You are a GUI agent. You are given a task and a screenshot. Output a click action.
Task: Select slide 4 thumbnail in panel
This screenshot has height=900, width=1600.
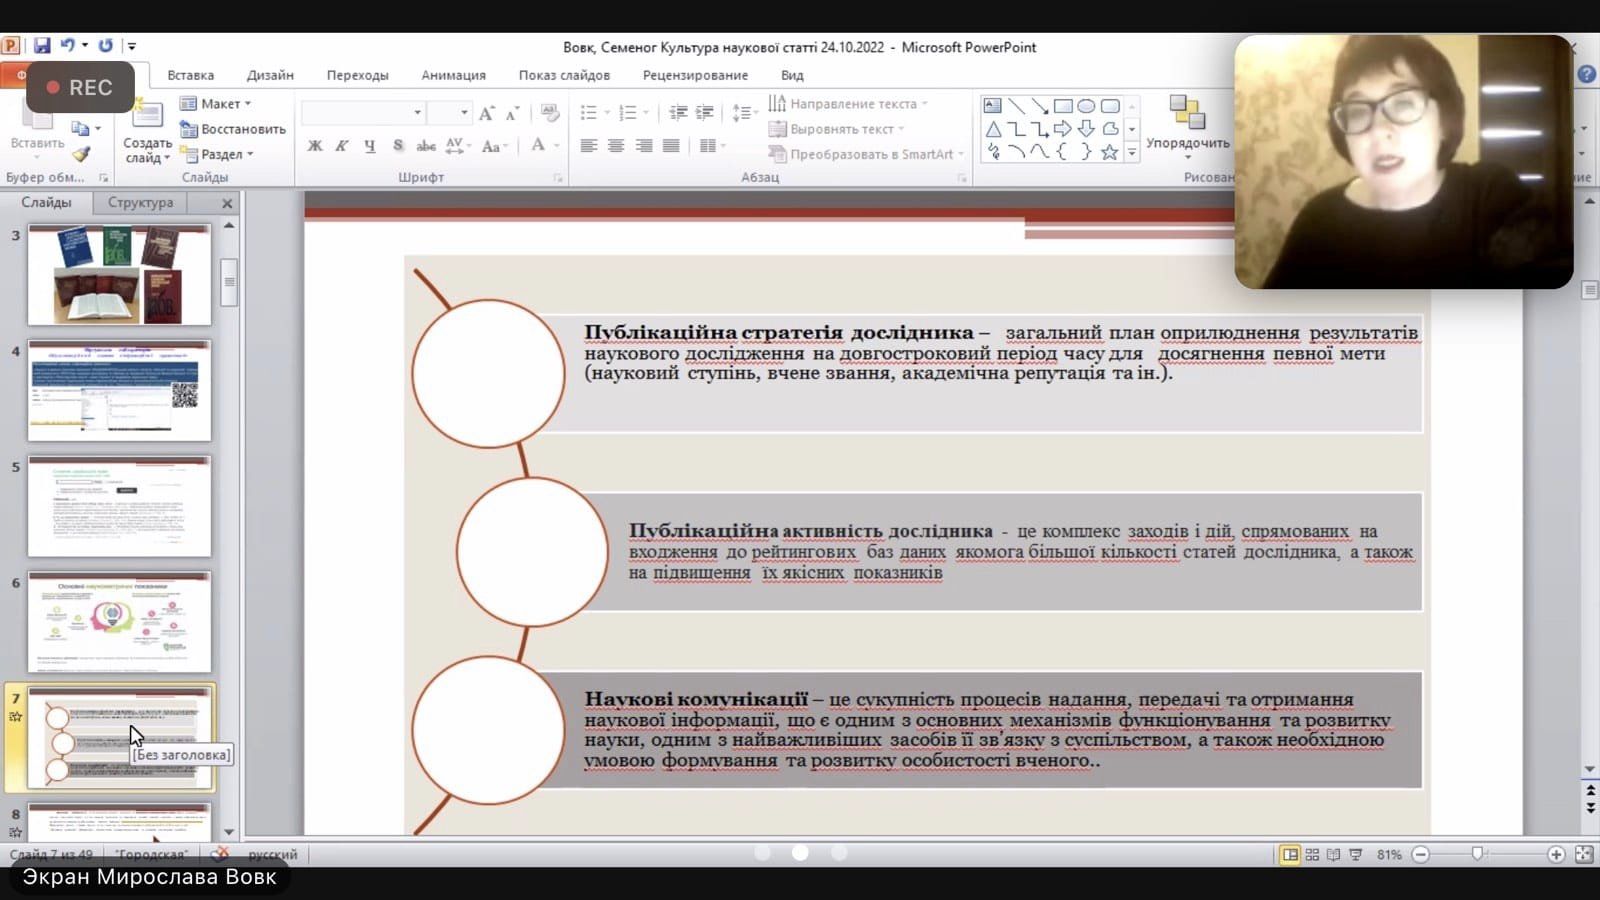click(x=119, y=390)
